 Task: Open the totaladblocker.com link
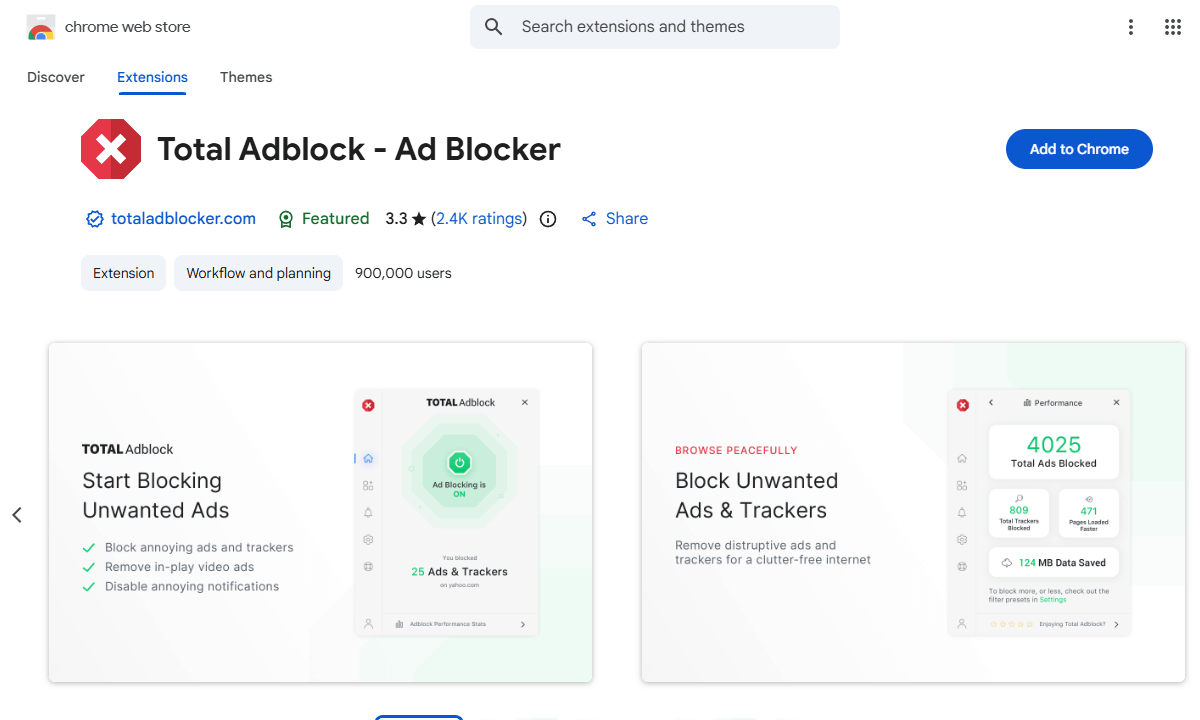(x=183, y=218)
